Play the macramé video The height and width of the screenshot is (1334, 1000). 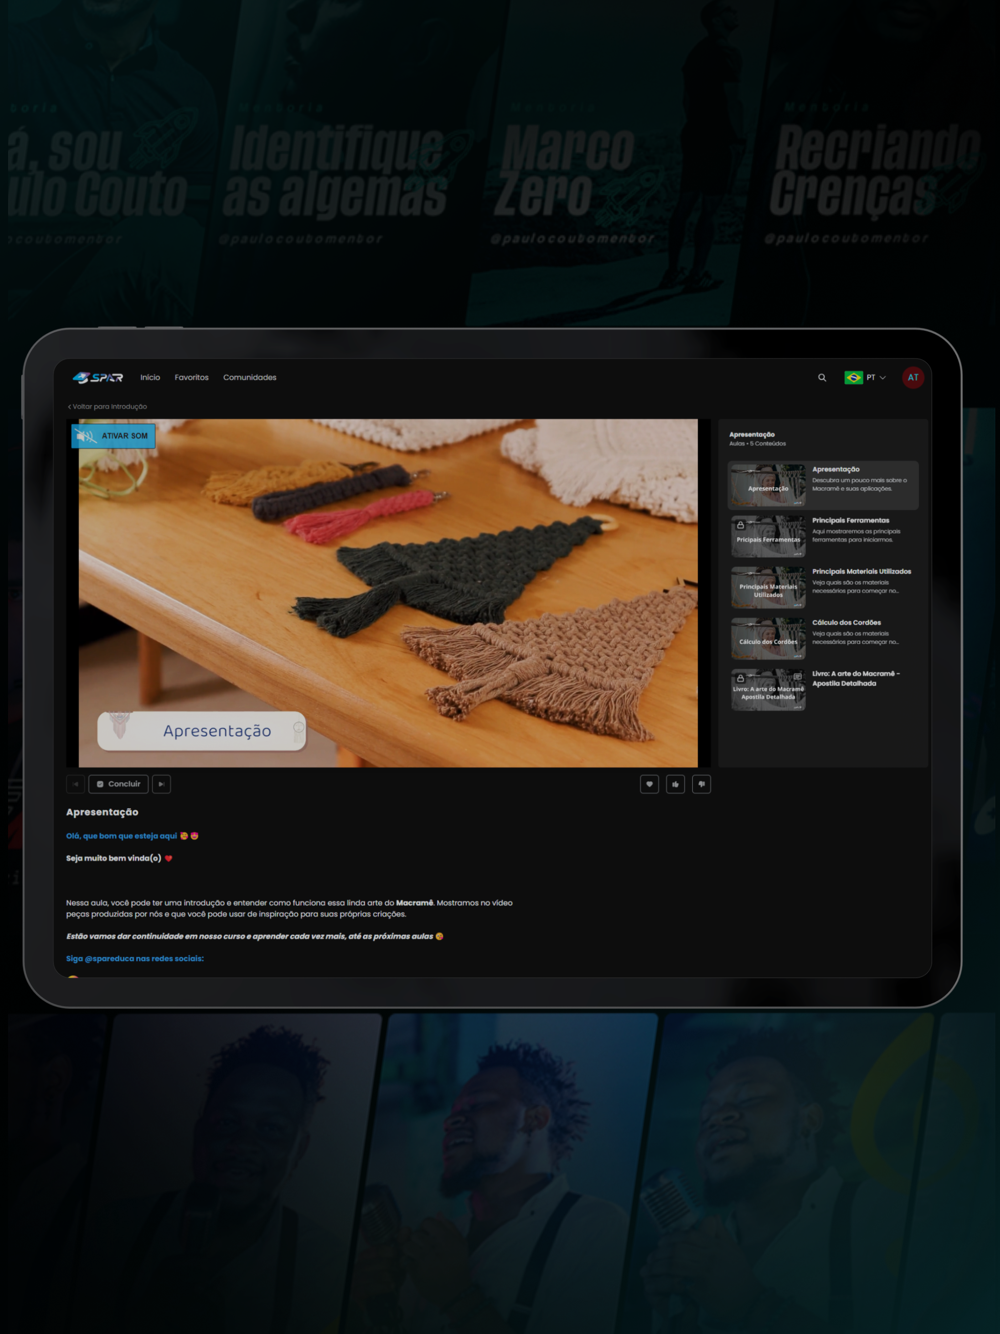pos(388,593)
